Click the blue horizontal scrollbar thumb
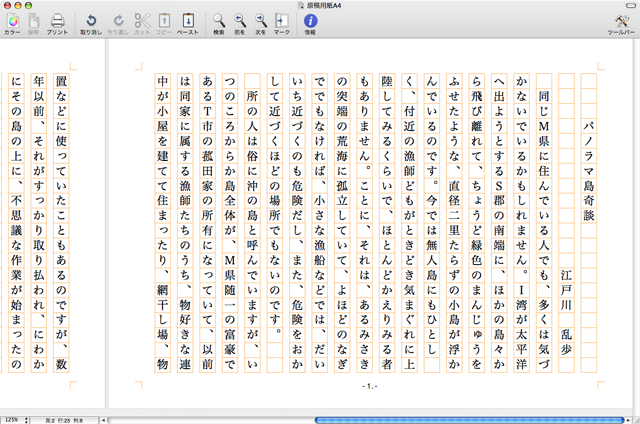 pos(469,420)
